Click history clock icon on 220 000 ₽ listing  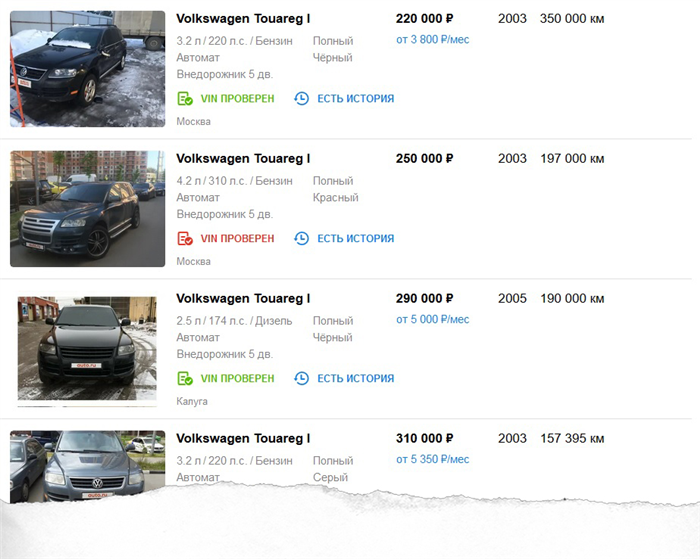[301, 99]
